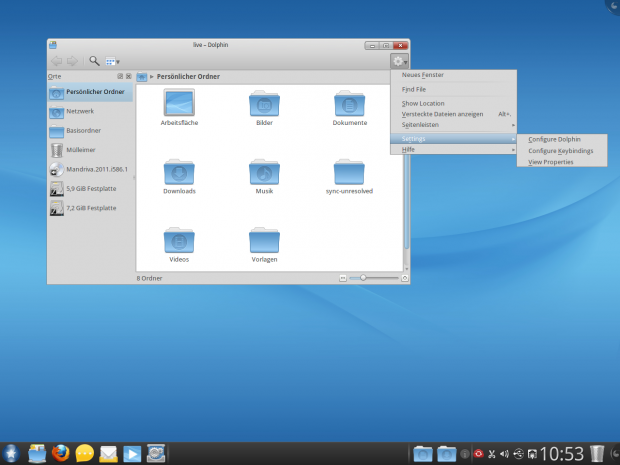Select the Dokumente folder icon

(x=350, y=103)
